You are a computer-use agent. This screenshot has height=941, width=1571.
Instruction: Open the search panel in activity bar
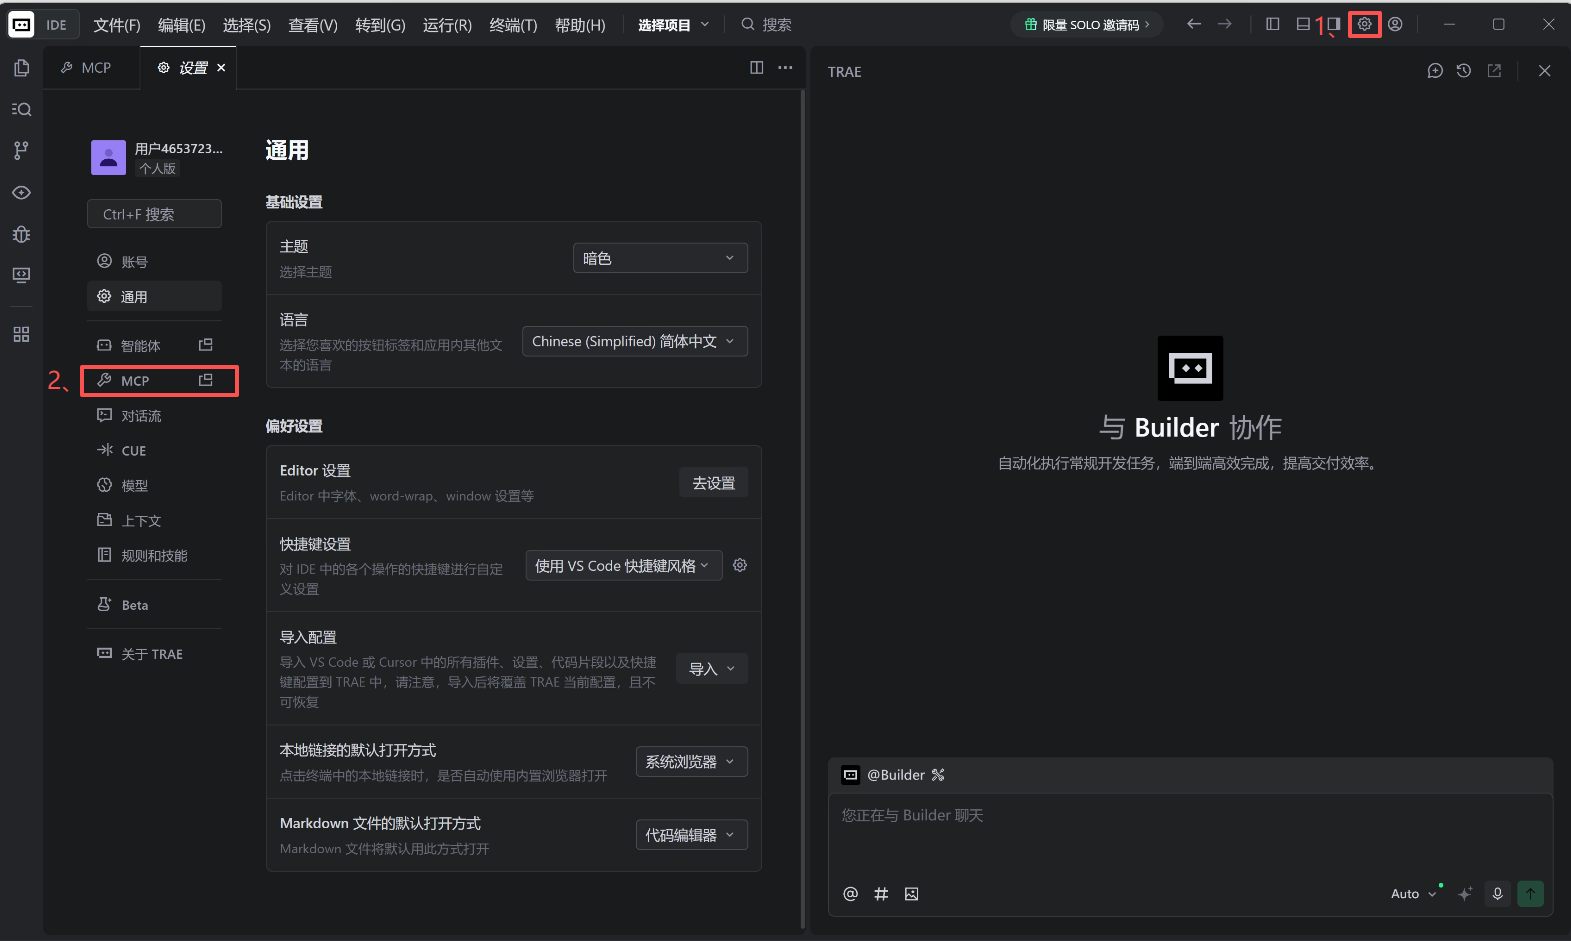[x=21, y=109]
